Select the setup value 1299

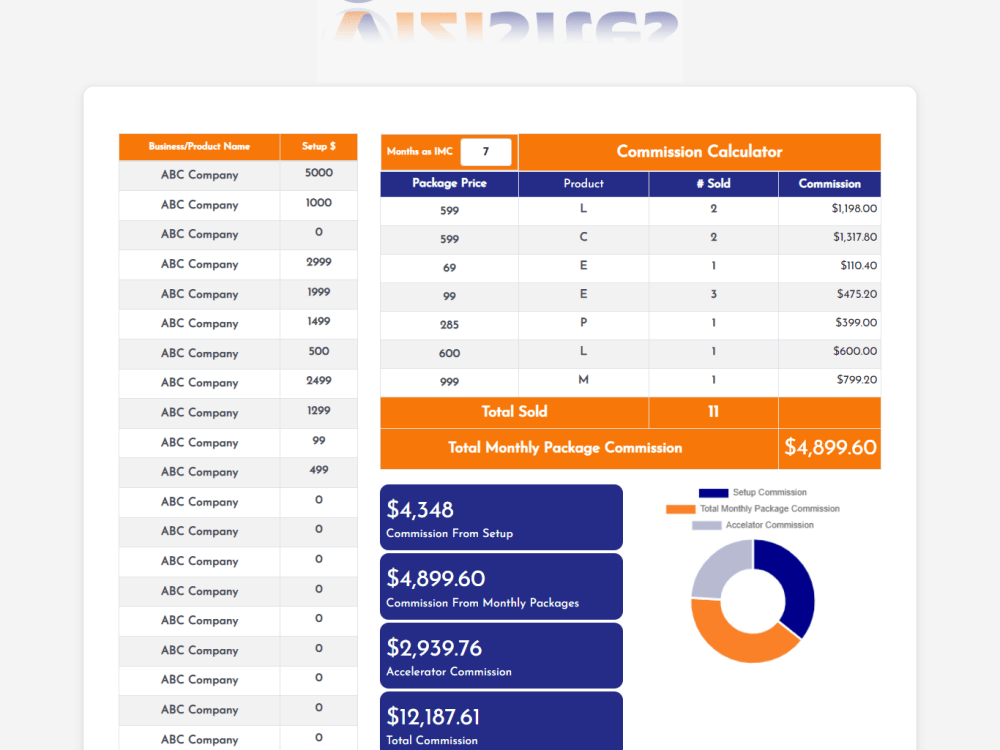[319, 411]
